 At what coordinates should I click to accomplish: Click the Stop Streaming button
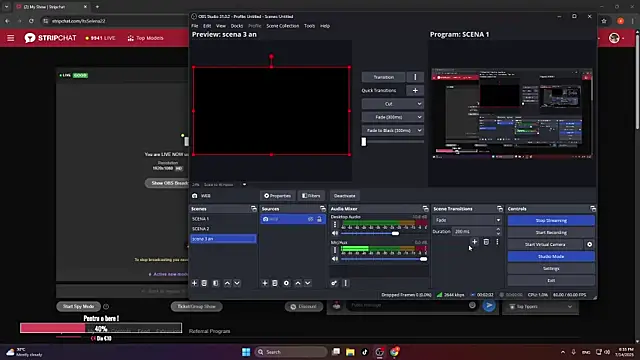tap(551, 220)
